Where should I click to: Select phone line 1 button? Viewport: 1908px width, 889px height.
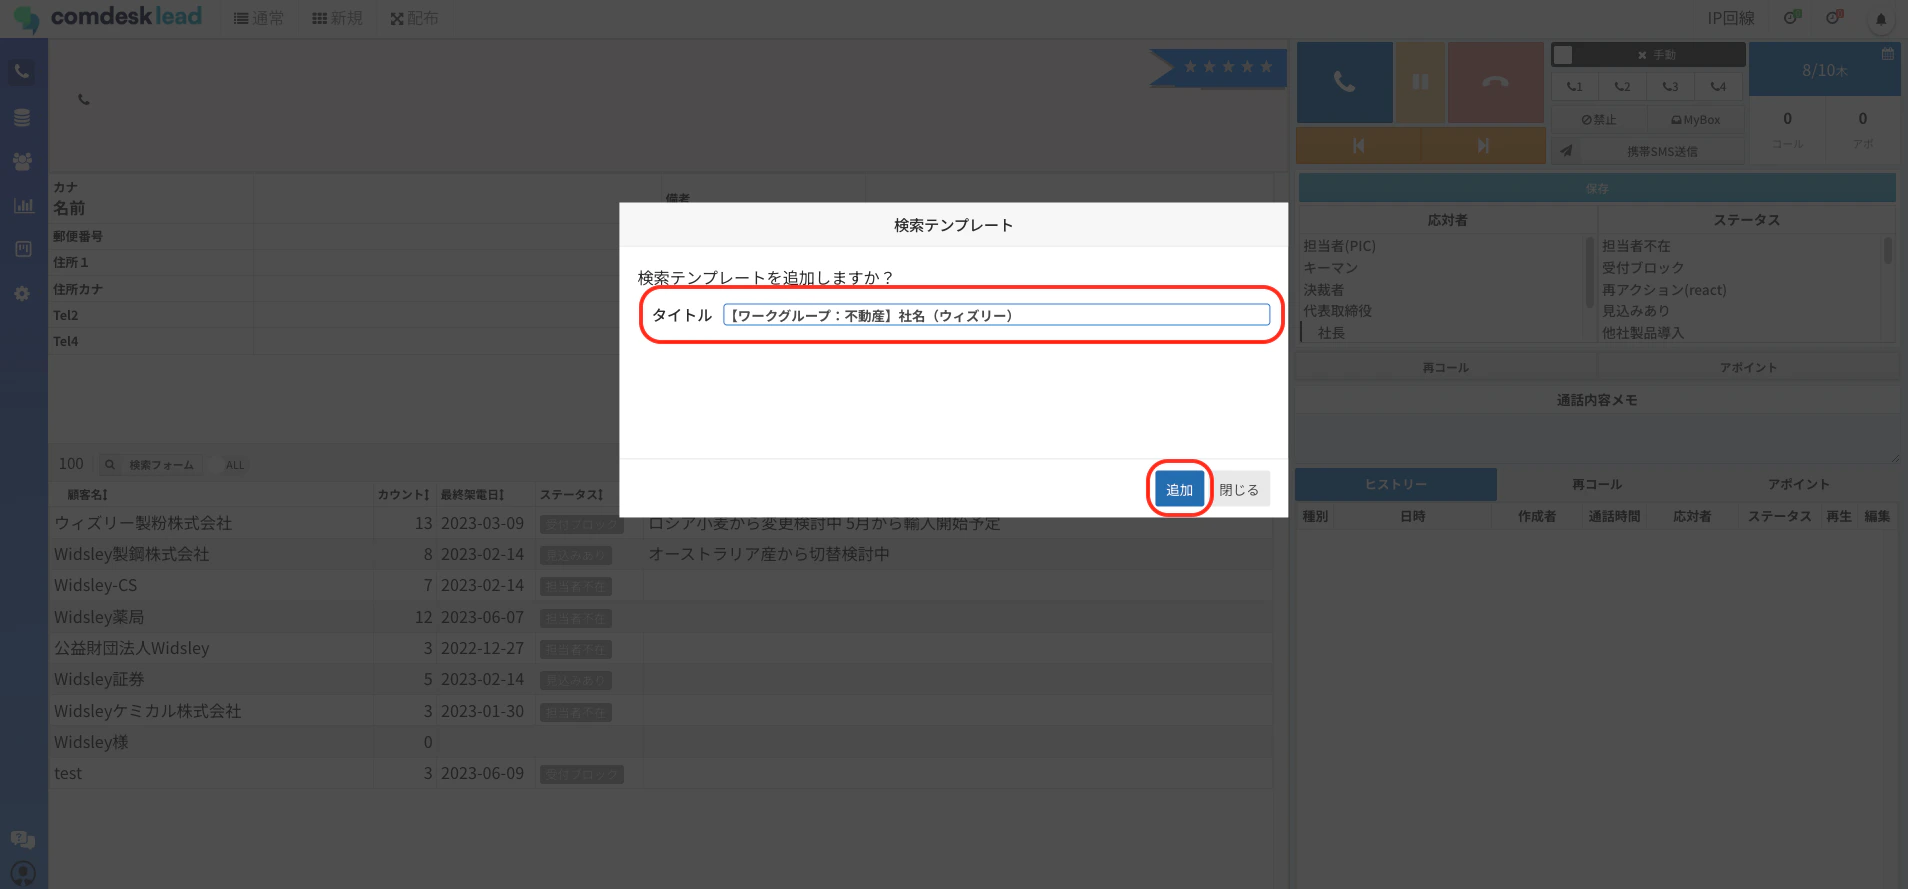click(1575, 86)
